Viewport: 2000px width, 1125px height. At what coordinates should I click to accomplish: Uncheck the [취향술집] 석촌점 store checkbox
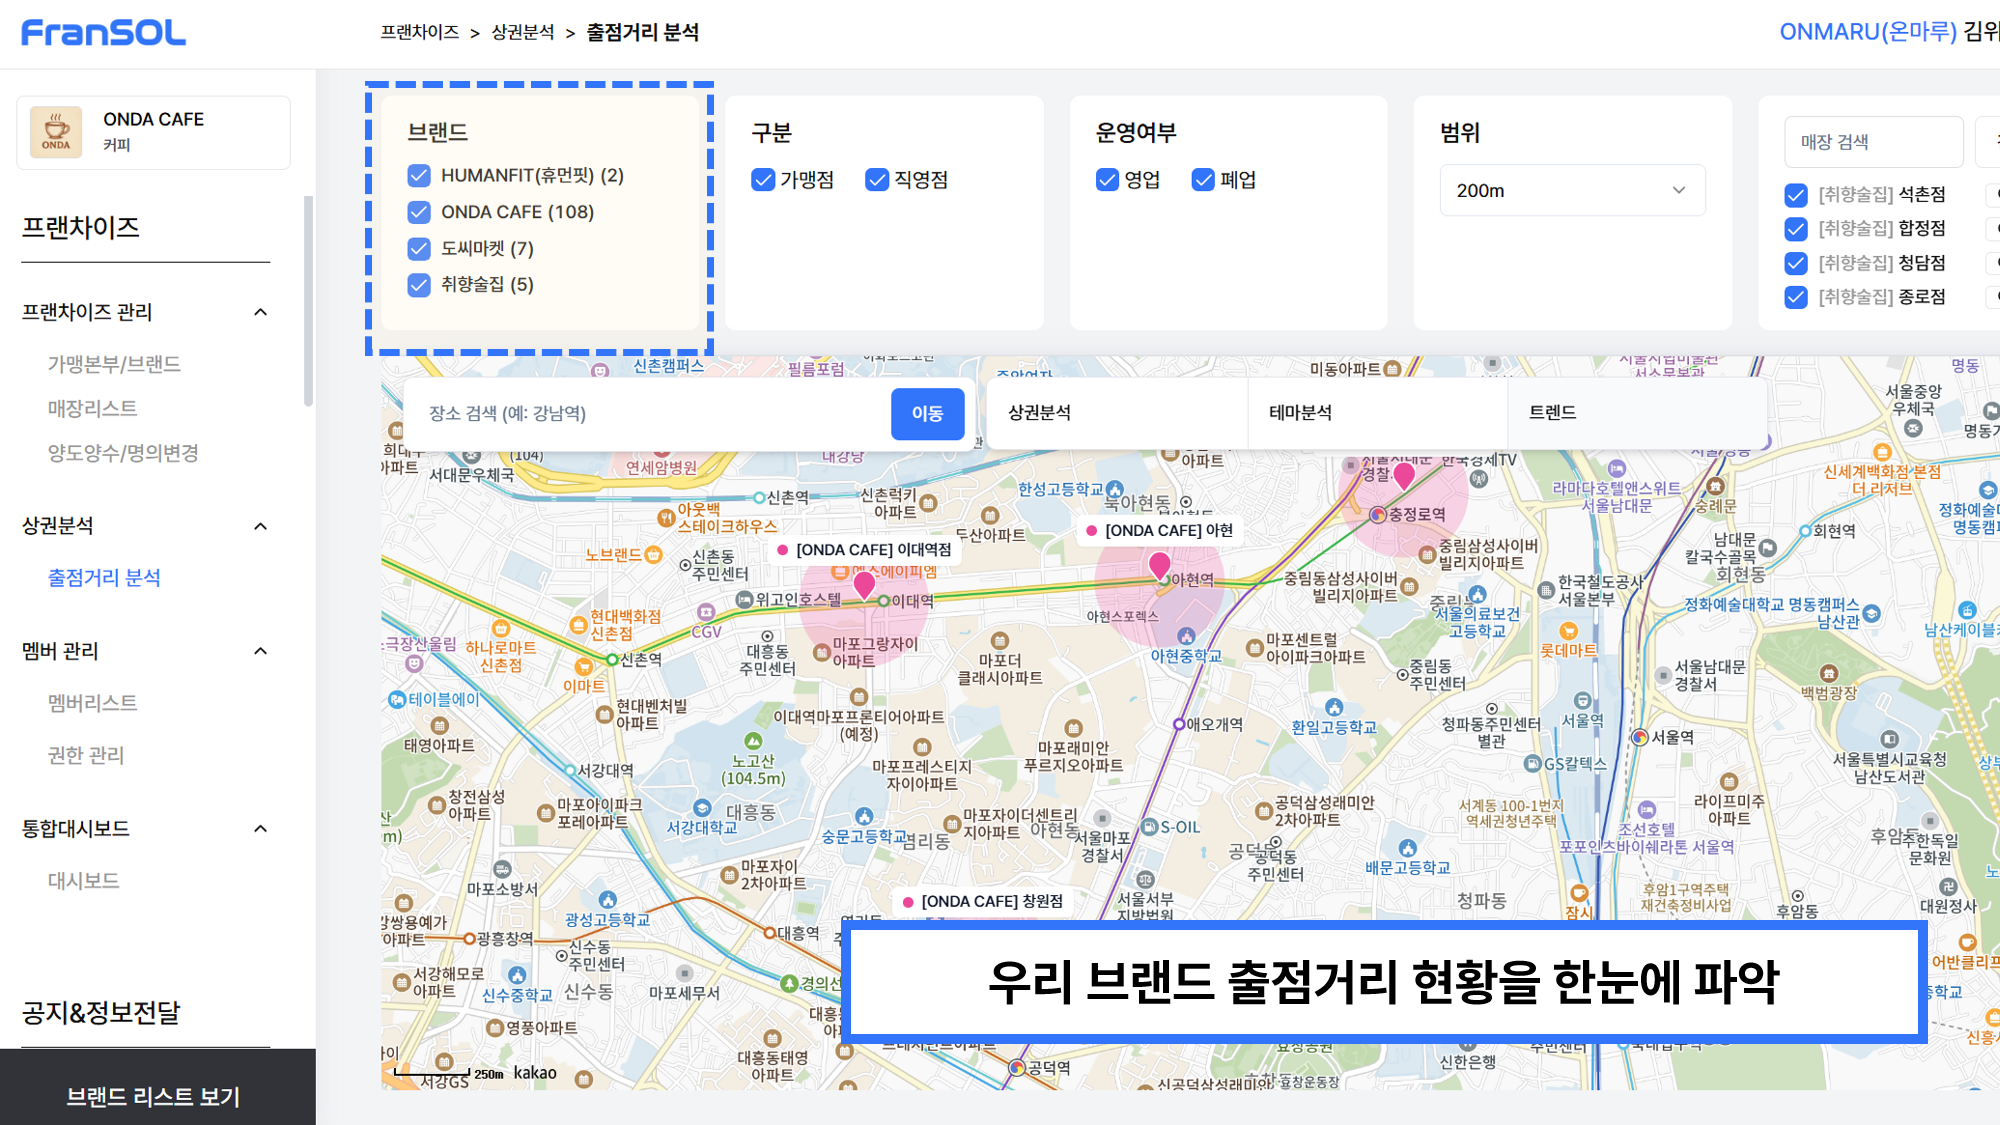1796,195
